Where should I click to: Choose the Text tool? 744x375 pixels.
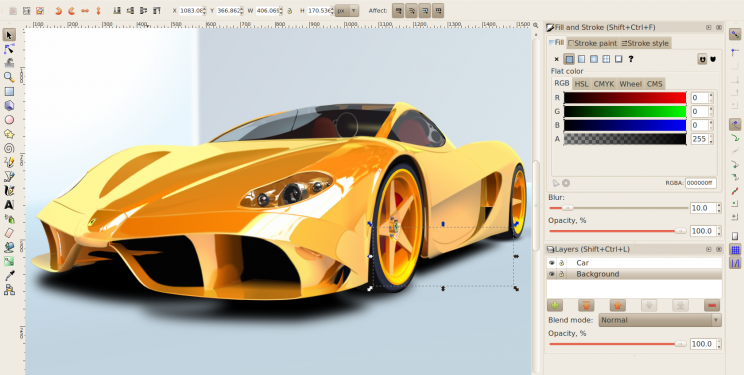[9, 205]
